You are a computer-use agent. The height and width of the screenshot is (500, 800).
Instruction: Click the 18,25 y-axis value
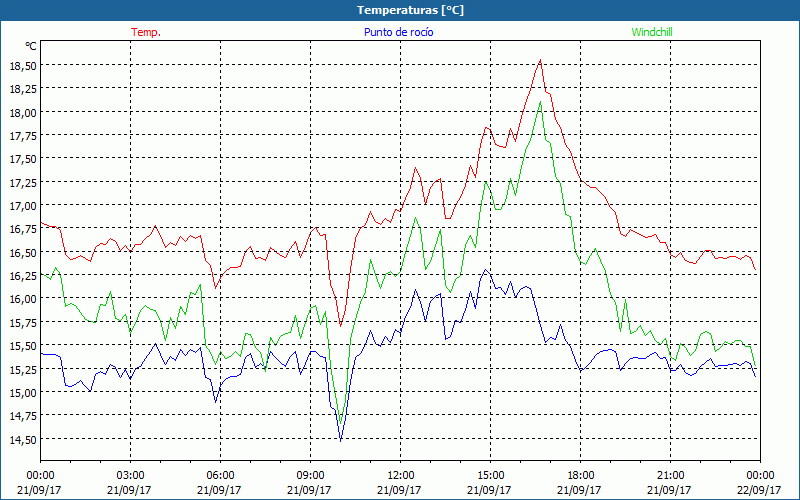[23, 89]
